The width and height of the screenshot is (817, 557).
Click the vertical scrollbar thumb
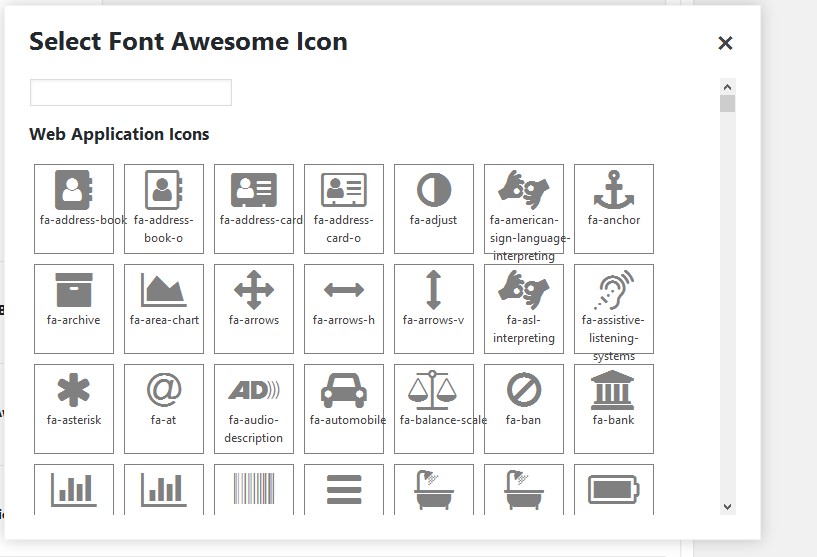pos(727,103)
